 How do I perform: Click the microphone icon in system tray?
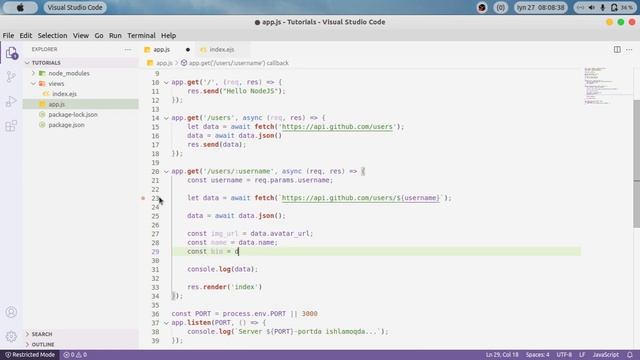602,7
